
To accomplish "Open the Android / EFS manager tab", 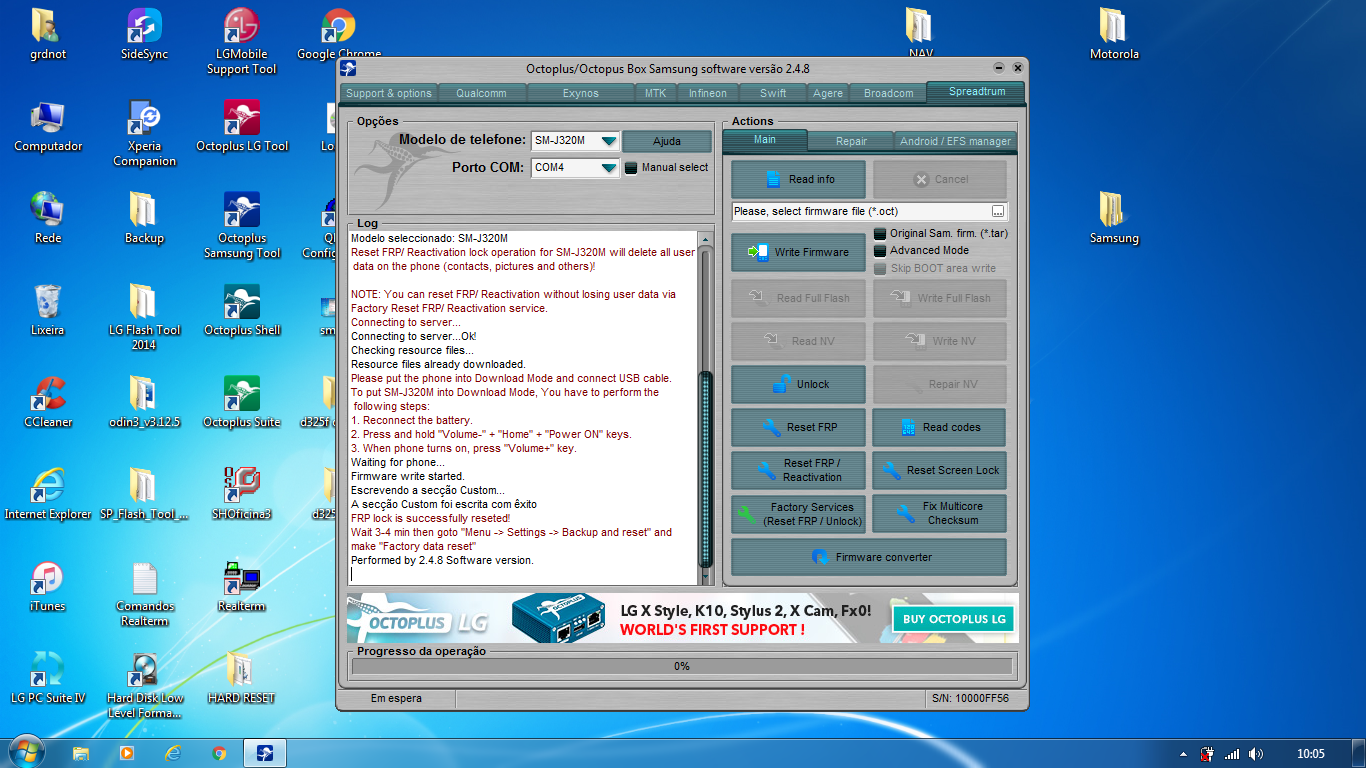I will click(955, 141).
